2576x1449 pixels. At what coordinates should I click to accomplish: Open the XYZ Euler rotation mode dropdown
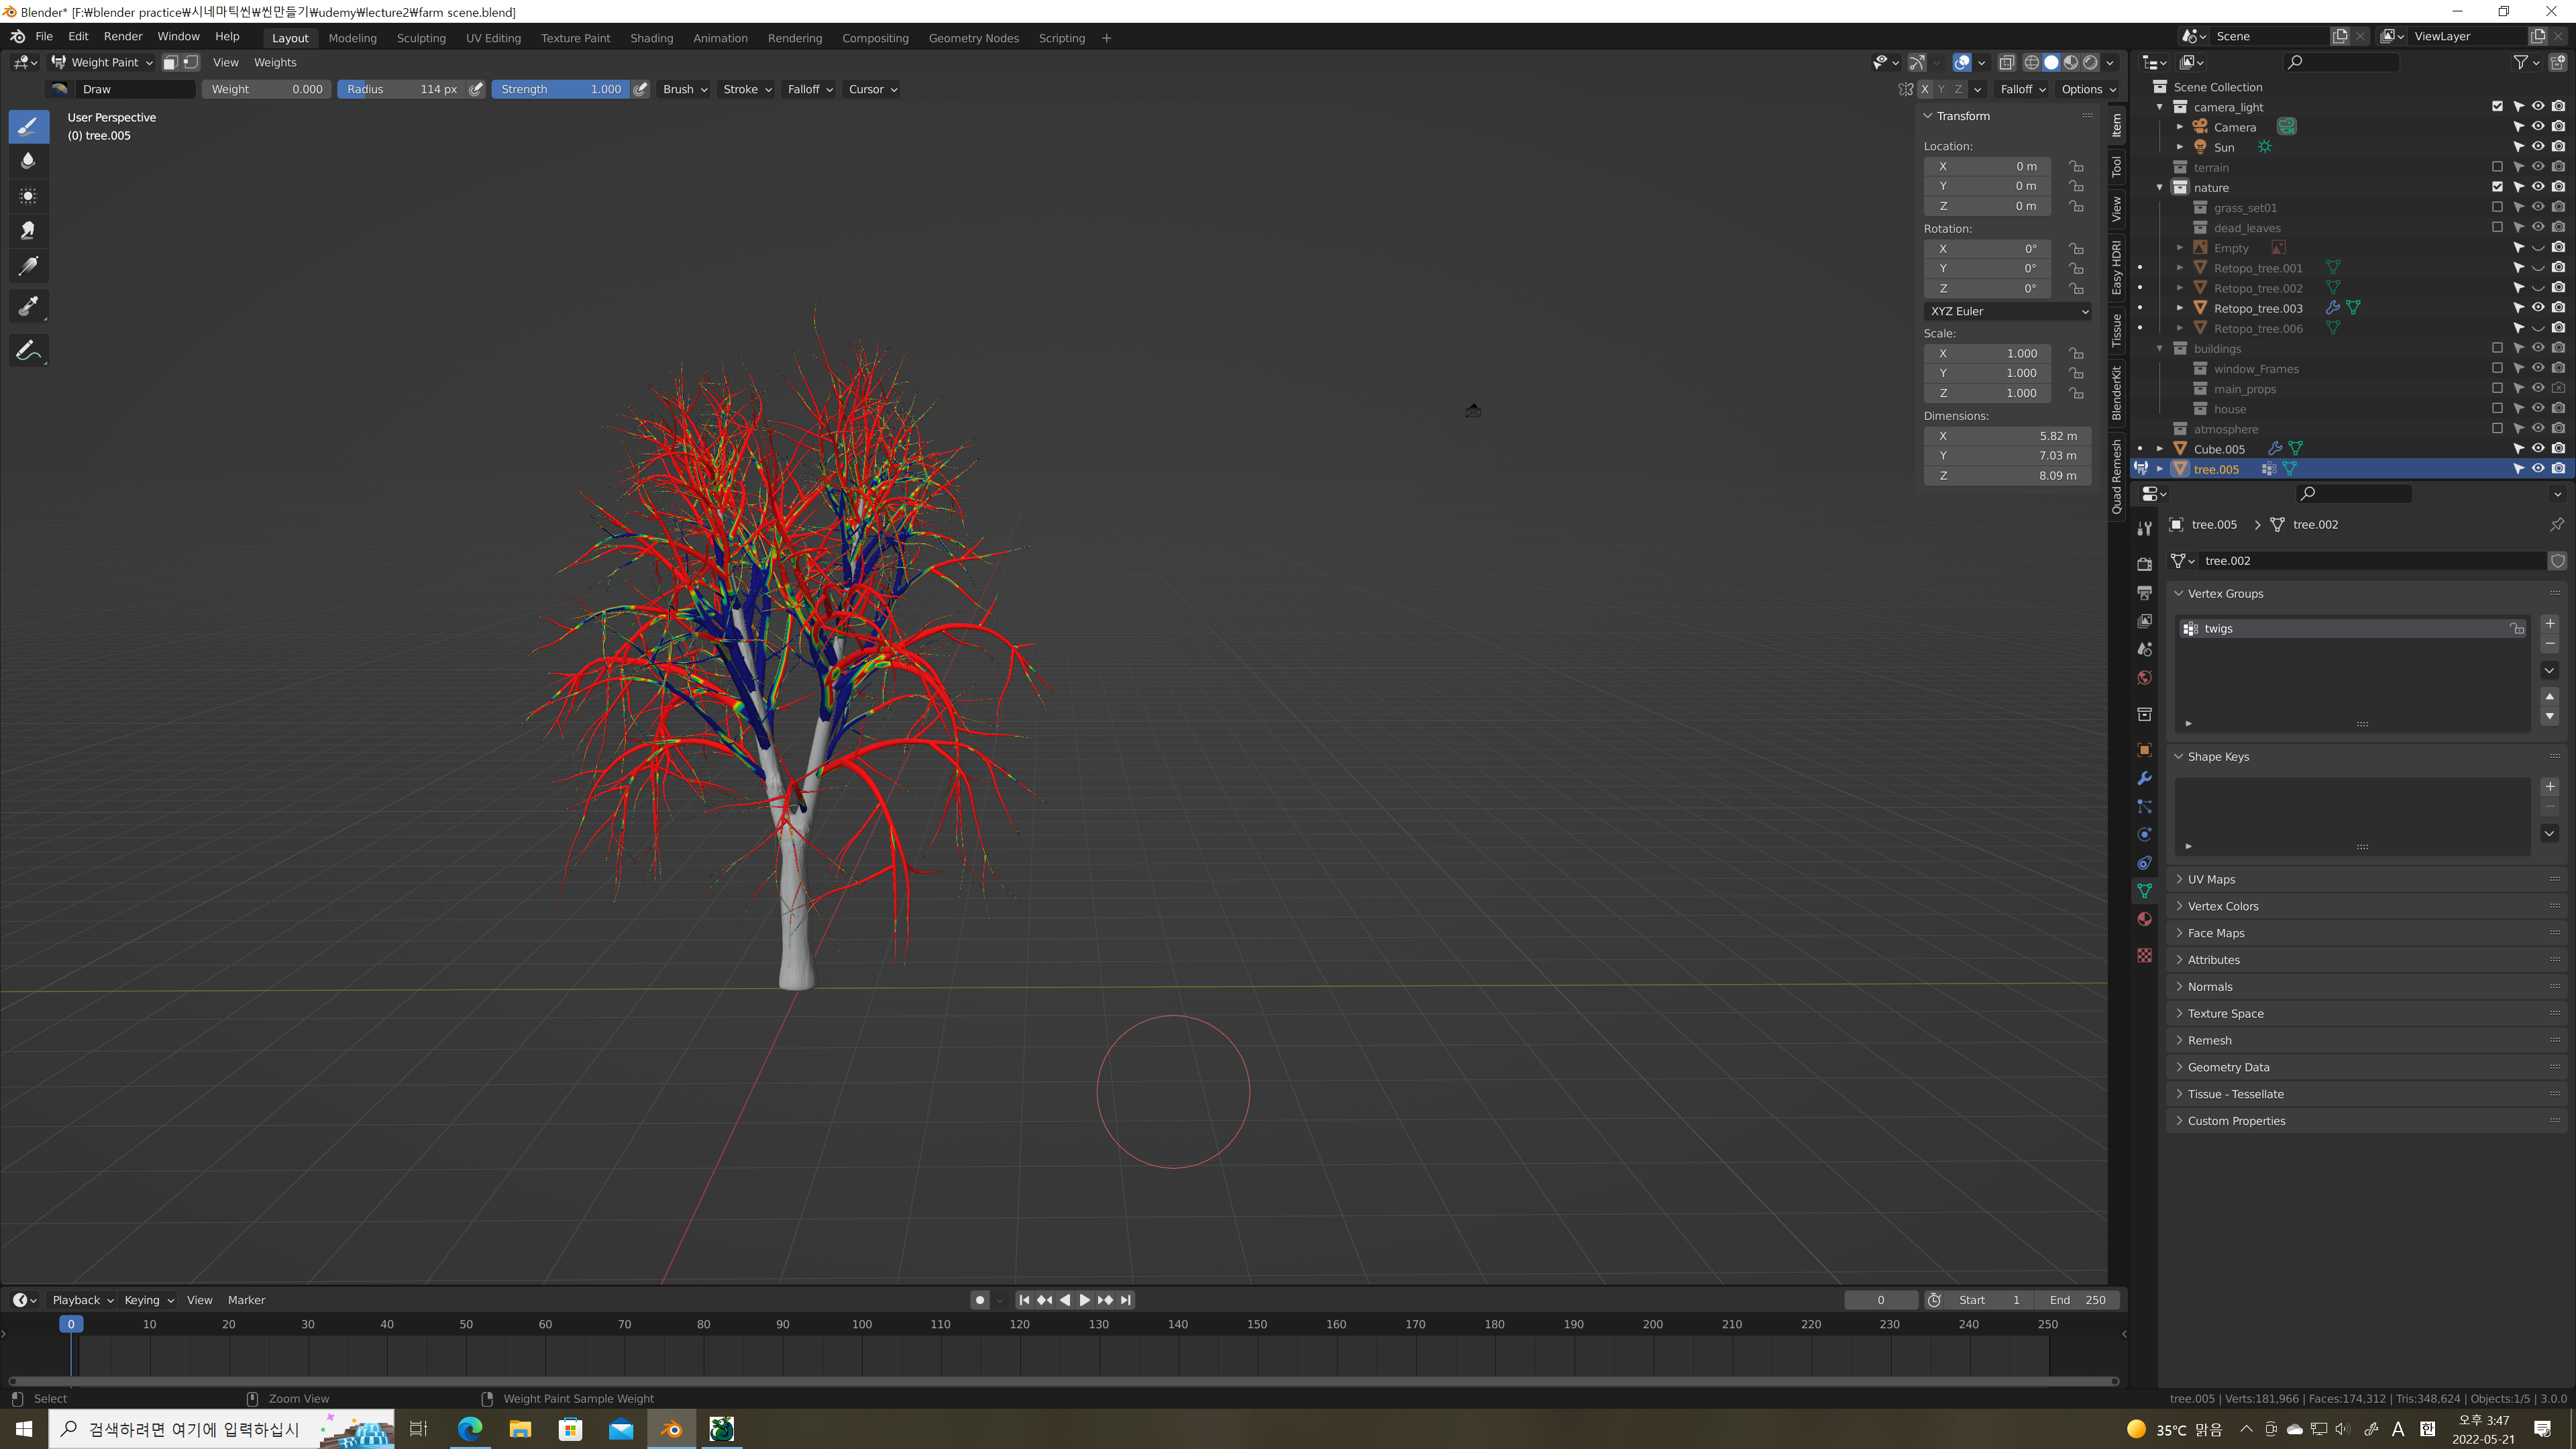[x=2006, y=311]
